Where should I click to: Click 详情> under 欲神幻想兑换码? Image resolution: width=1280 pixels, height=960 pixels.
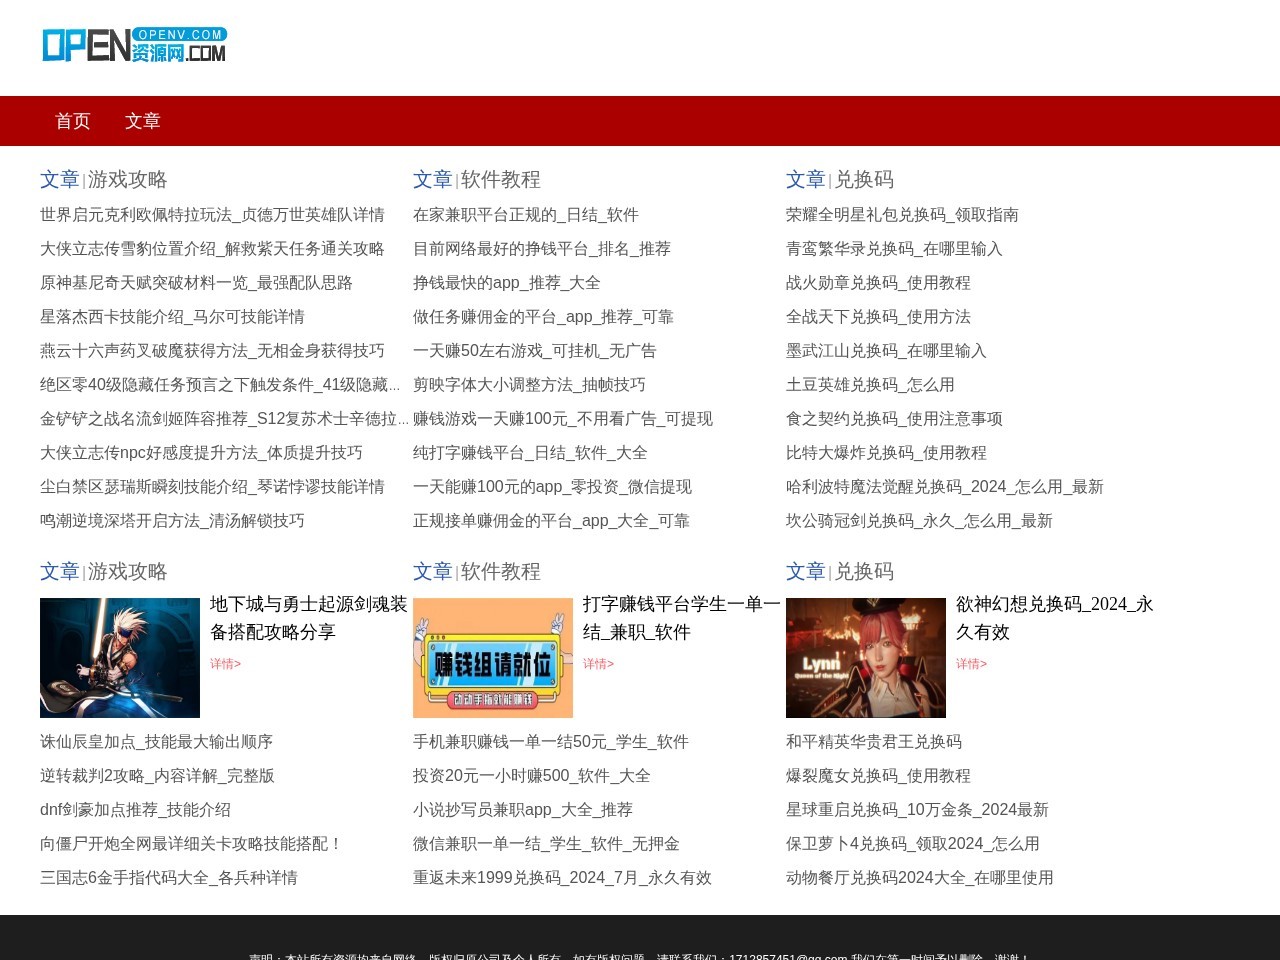(971, 664)
